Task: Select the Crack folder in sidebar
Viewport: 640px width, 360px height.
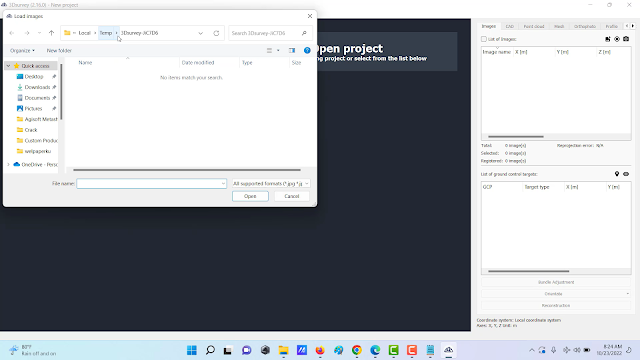Action: 31,130
